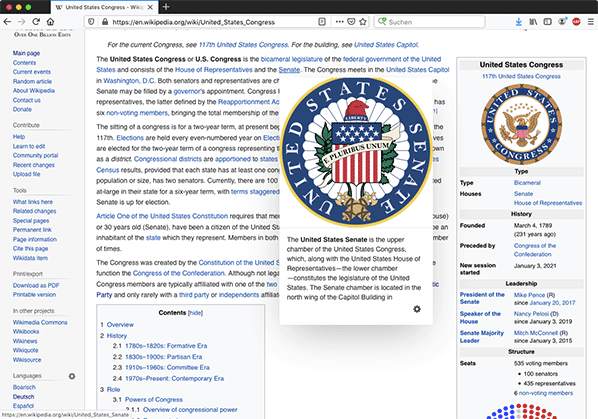This screenshot has height=419, width=598.
Task: Go forward with the browser forward arrow
Action: click(x=21, y=22)
